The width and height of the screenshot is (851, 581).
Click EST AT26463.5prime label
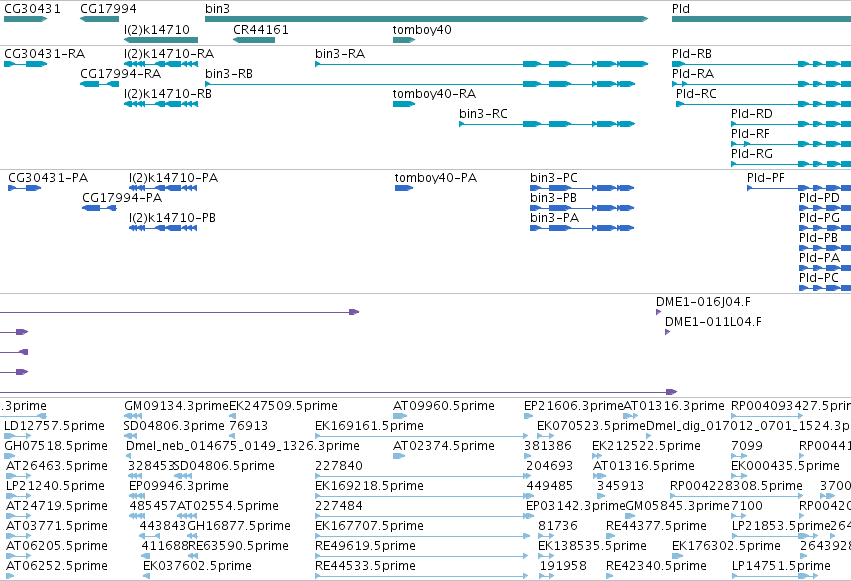point(57,467)
